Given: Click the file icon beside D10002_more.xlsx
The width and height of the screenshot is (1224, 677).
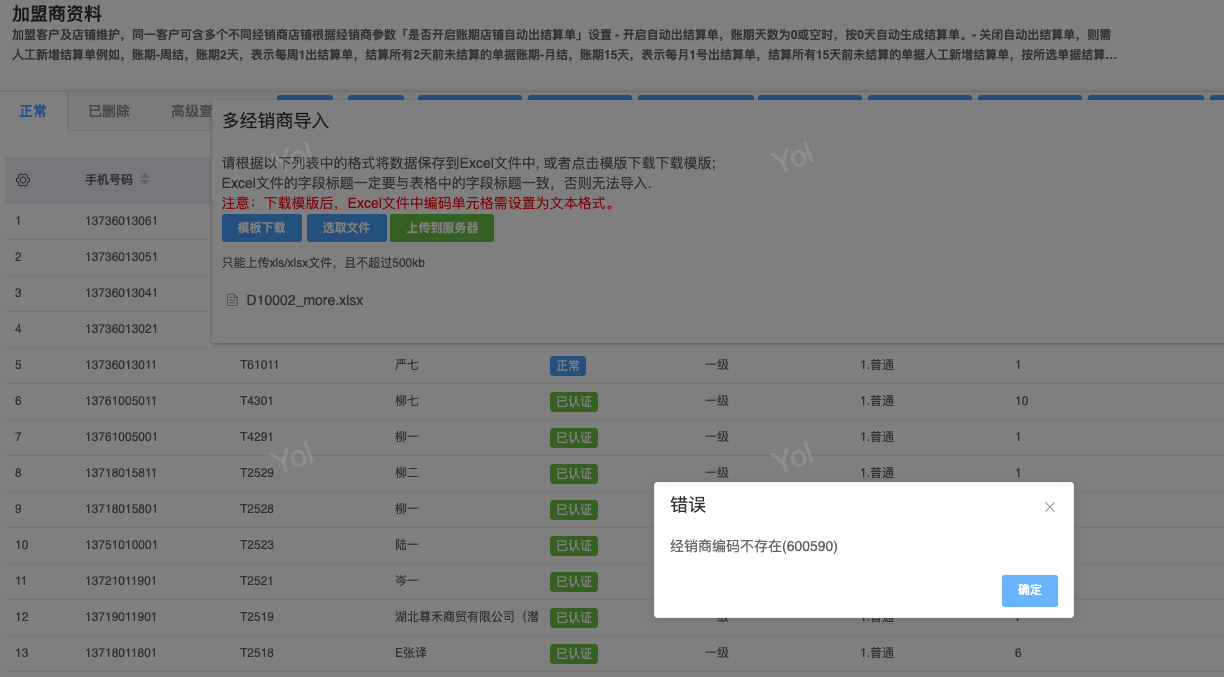Looking at the screenshot, I should (x=233, y=300).
